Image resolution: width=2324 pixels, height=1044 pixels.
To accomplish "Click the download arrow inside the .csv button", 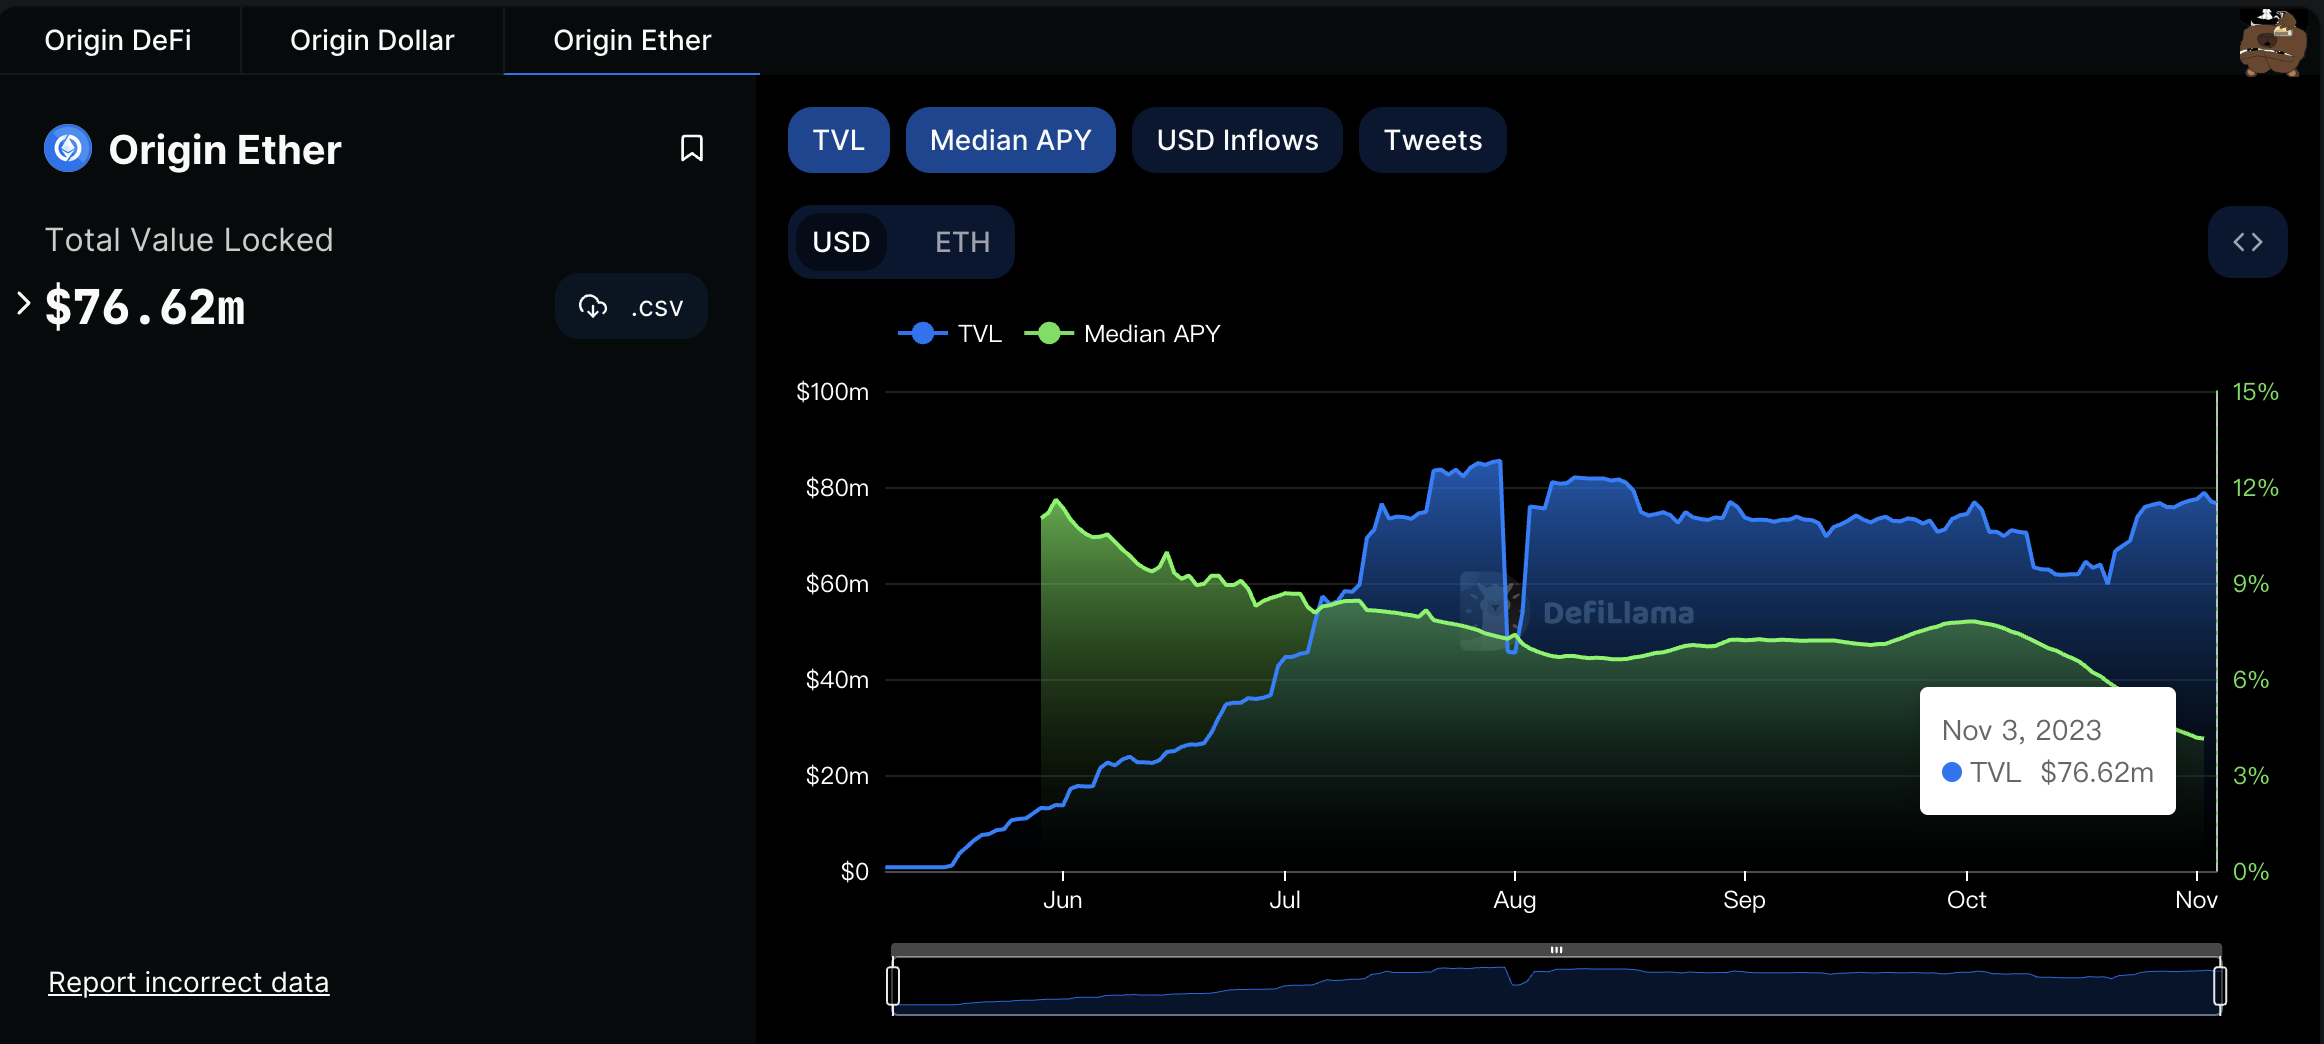I will click(594, 306).
